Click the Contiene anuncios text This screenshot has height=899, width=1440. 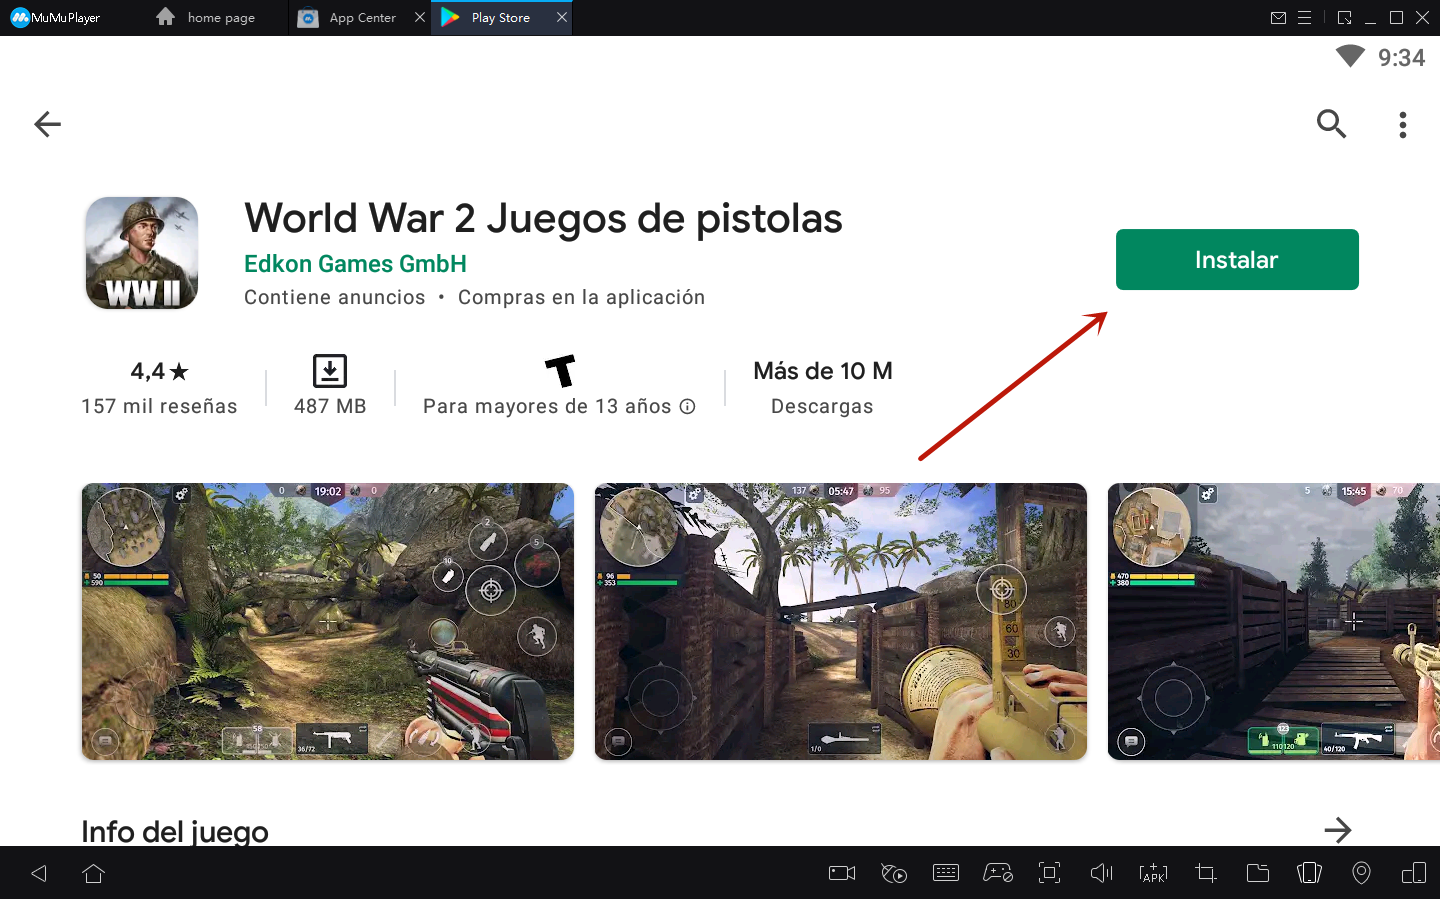335,298
